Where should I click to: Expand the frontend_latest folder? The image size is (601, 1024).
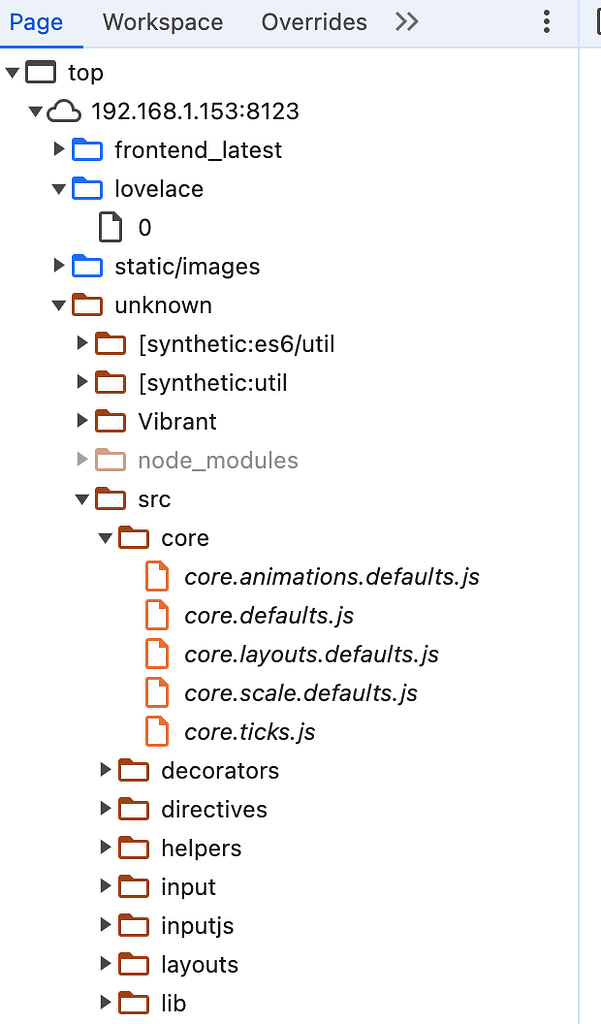pos(58,150)
